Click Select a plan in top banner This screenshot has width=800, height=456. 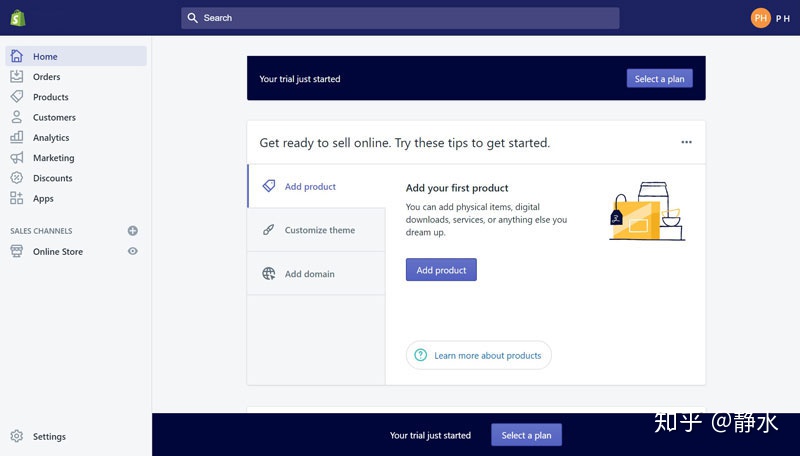tap(659, 79)
